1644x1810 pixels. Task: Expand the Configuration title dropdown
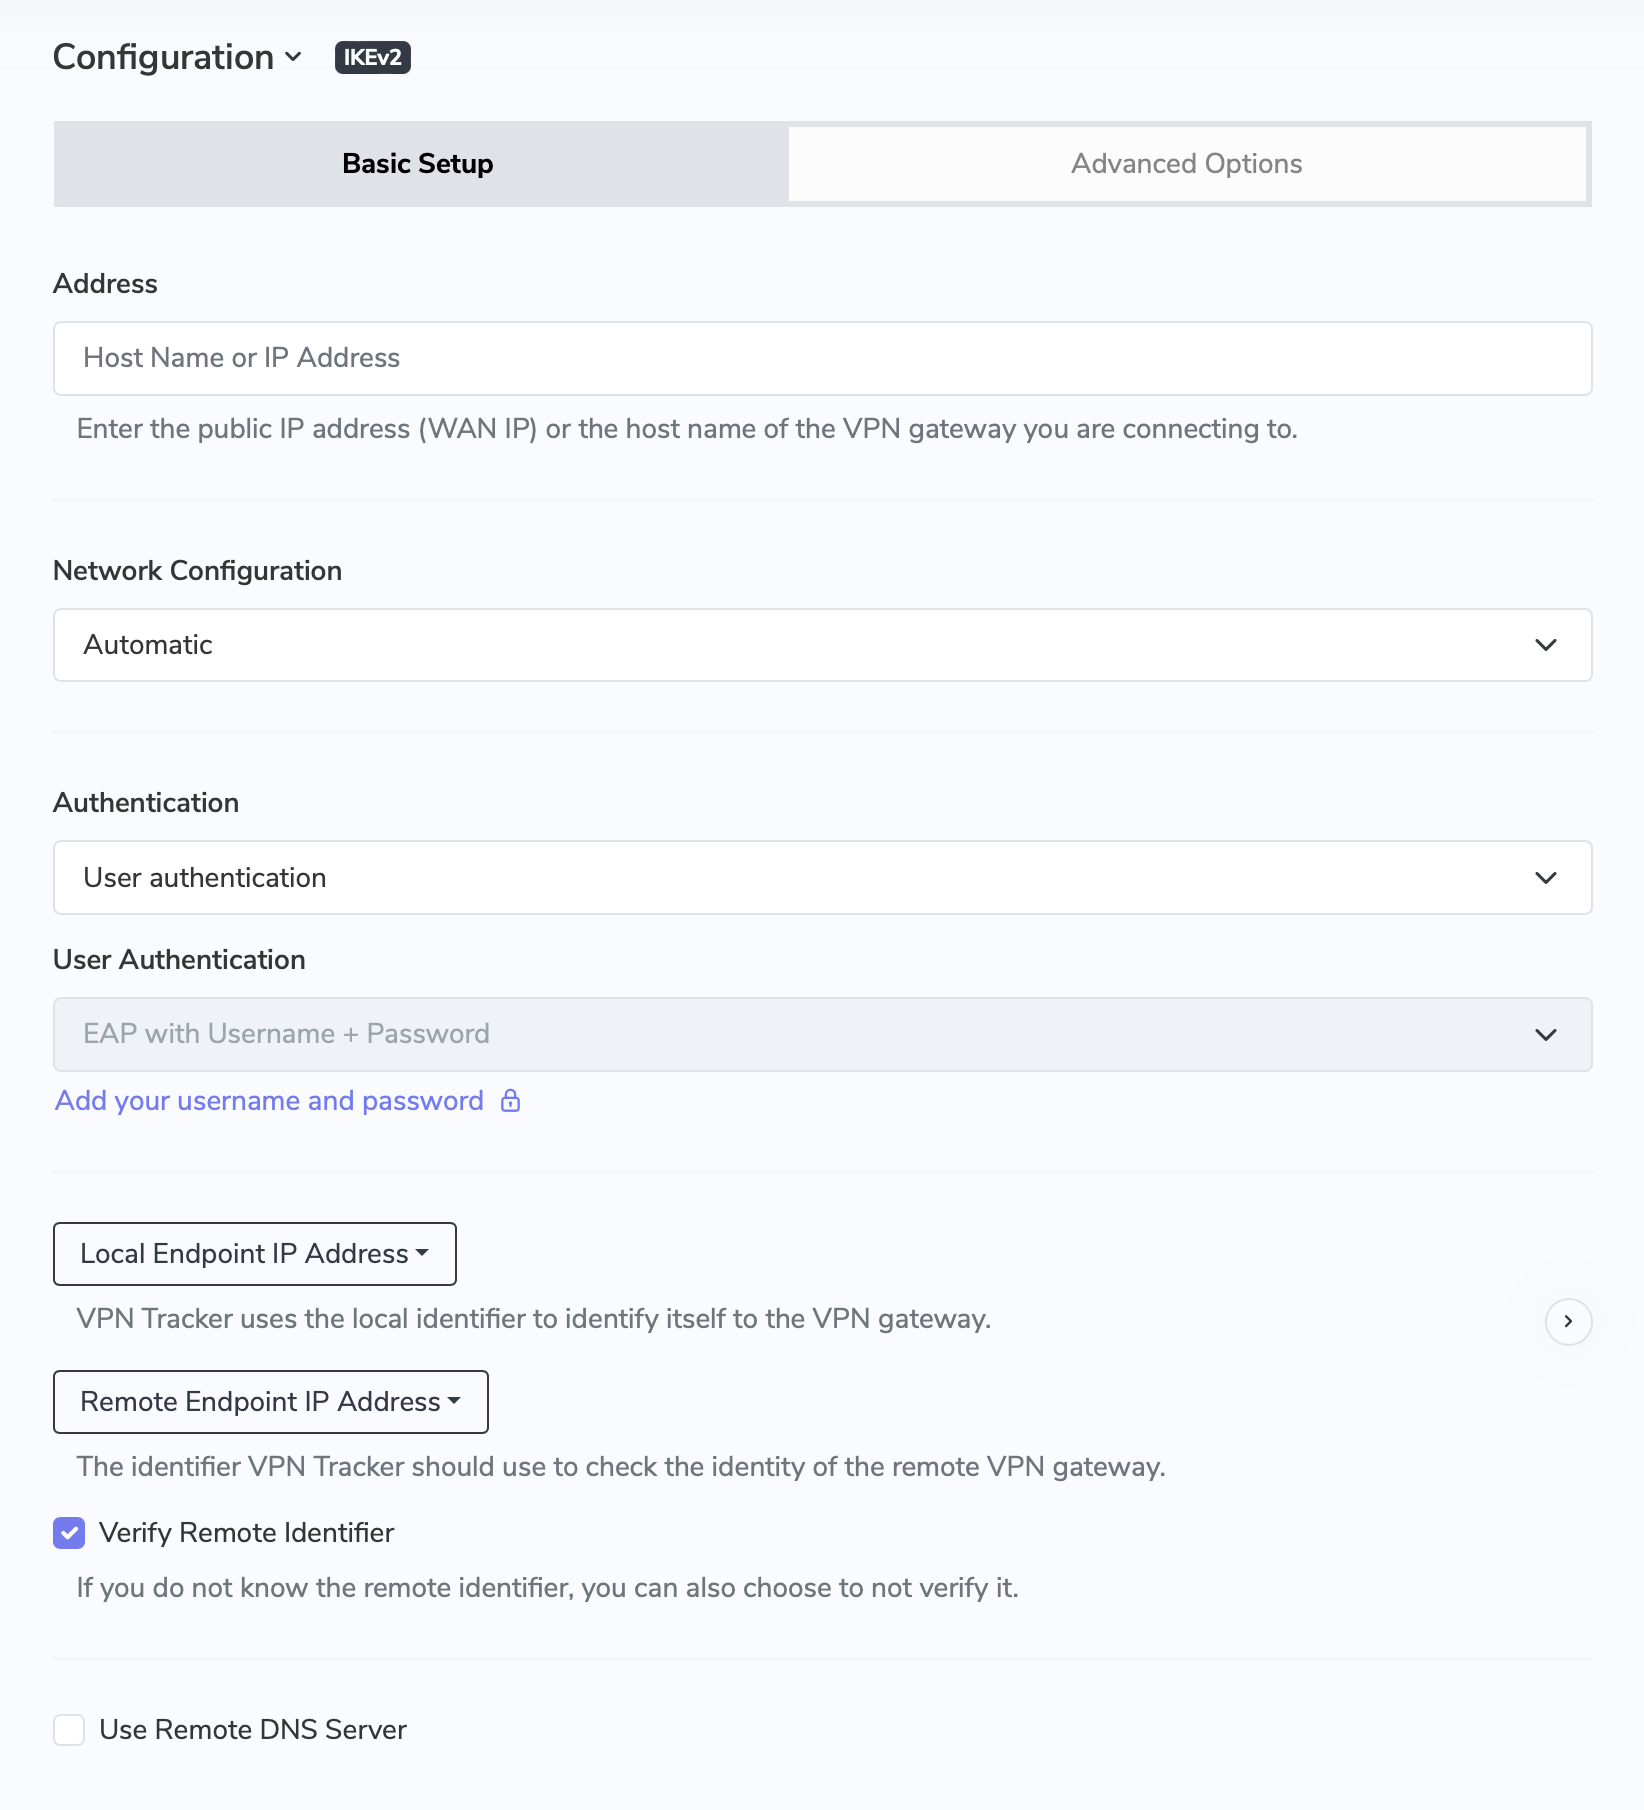click(x=293, y=57)
